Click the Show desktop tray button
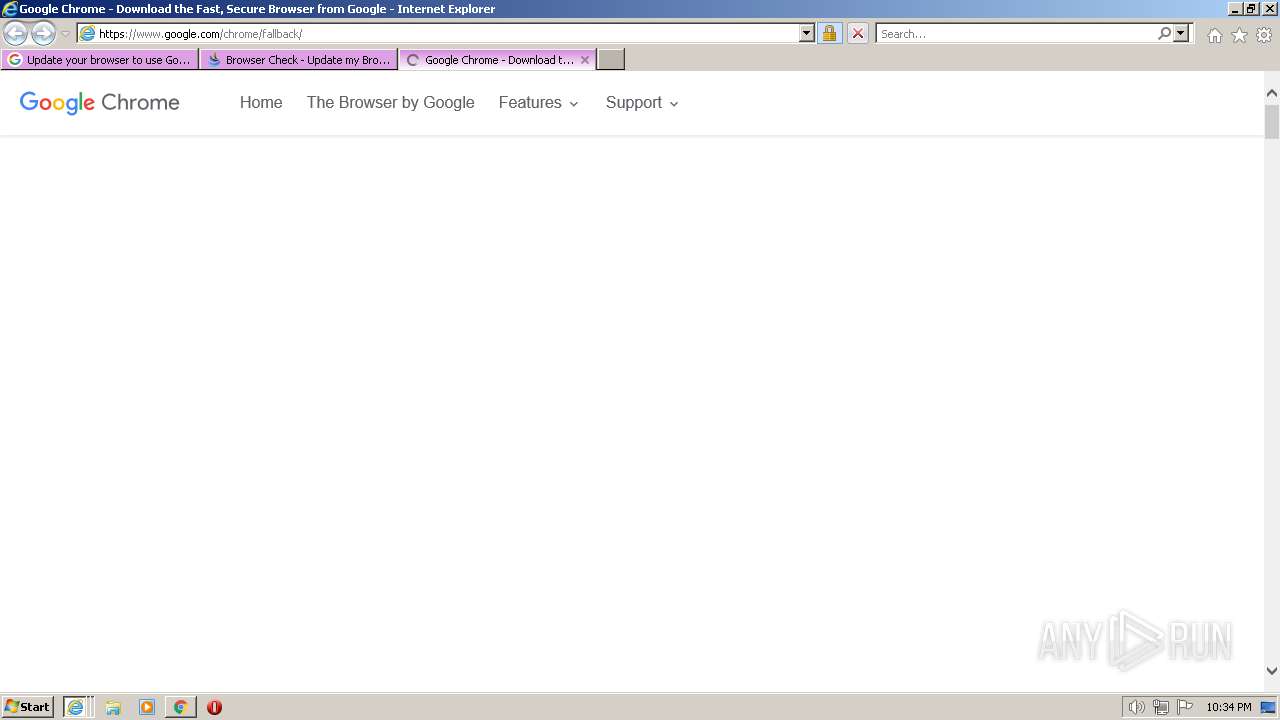Screen dimensions: 1280x720 pos(1269,707)
